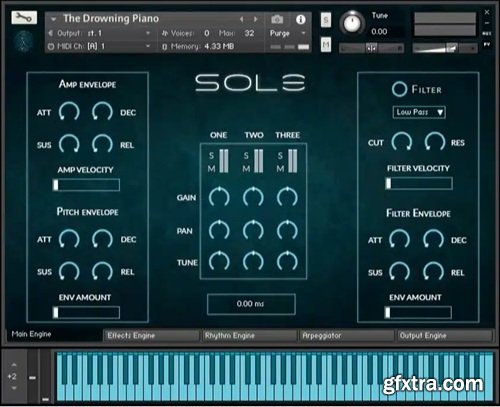Viewport: 500px width, 407px height.
Task: Expand the MIDI Ch [A] 1 dropdown
Action: (x=148, y=46)
